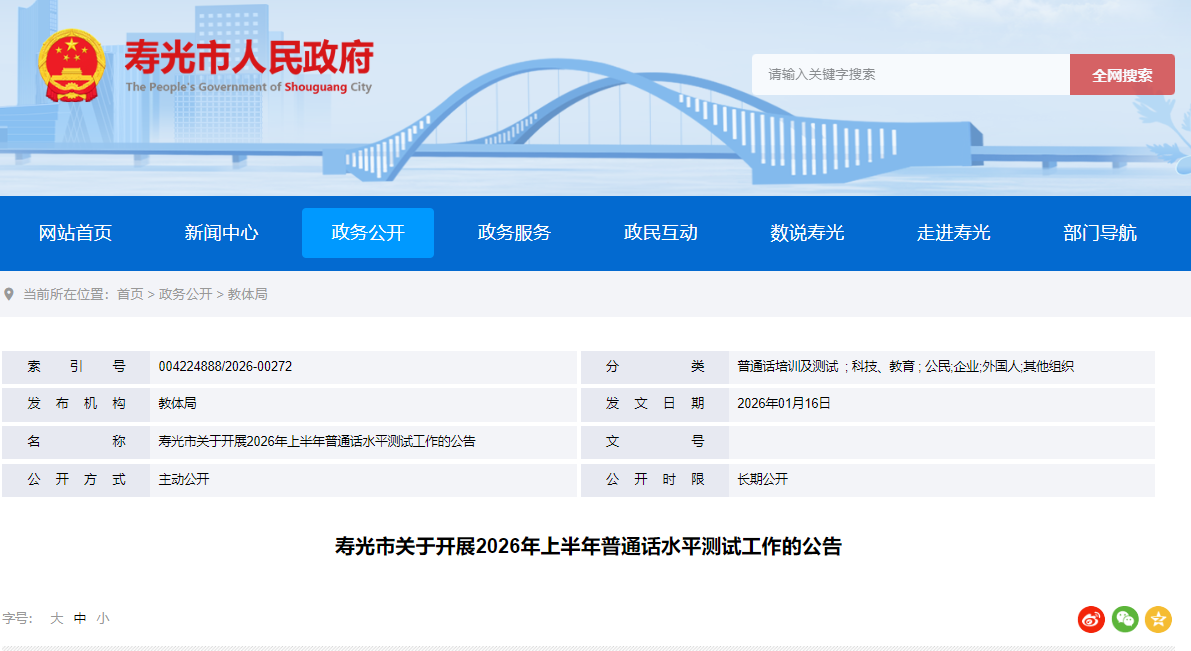Select the 政务公开 navigation tab
Image resolution: width=1191 pixels, height=651 pixels.
[368, 233]
